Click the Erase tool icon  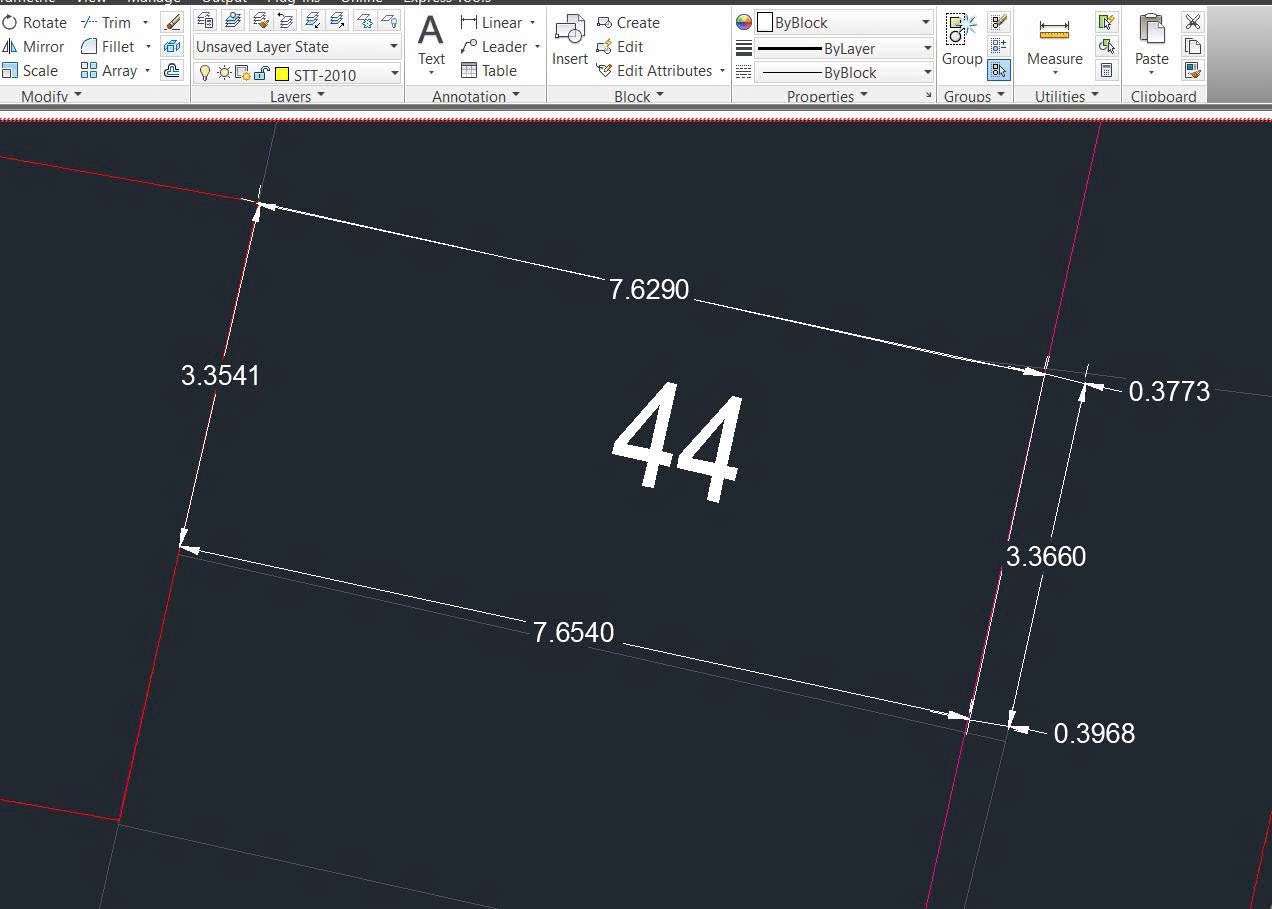pyautogui.click(x=172, y=22)
